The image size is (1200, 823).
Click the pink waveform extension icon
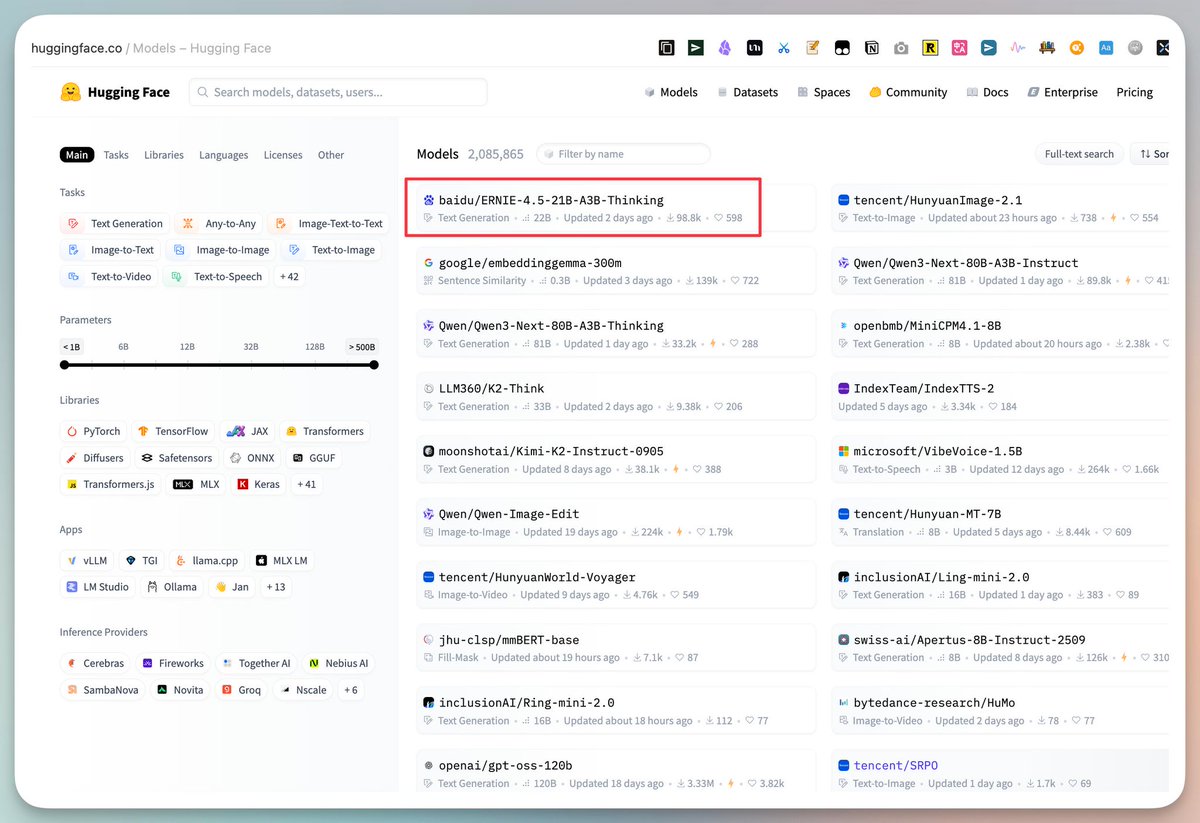coord(1018,47)
